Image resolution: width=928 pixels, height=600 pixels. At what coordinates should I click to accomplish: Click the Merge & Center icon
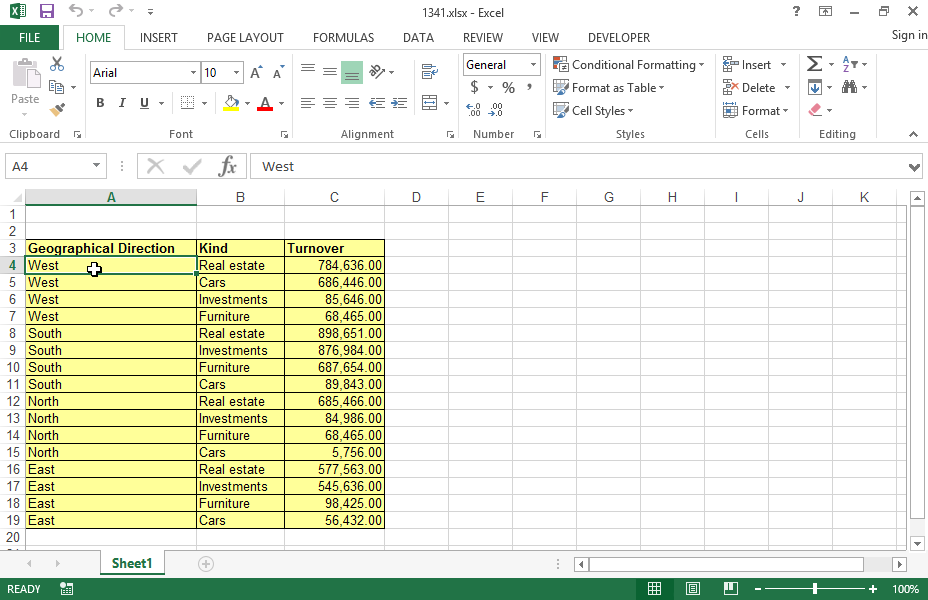(x=430, y=103)
